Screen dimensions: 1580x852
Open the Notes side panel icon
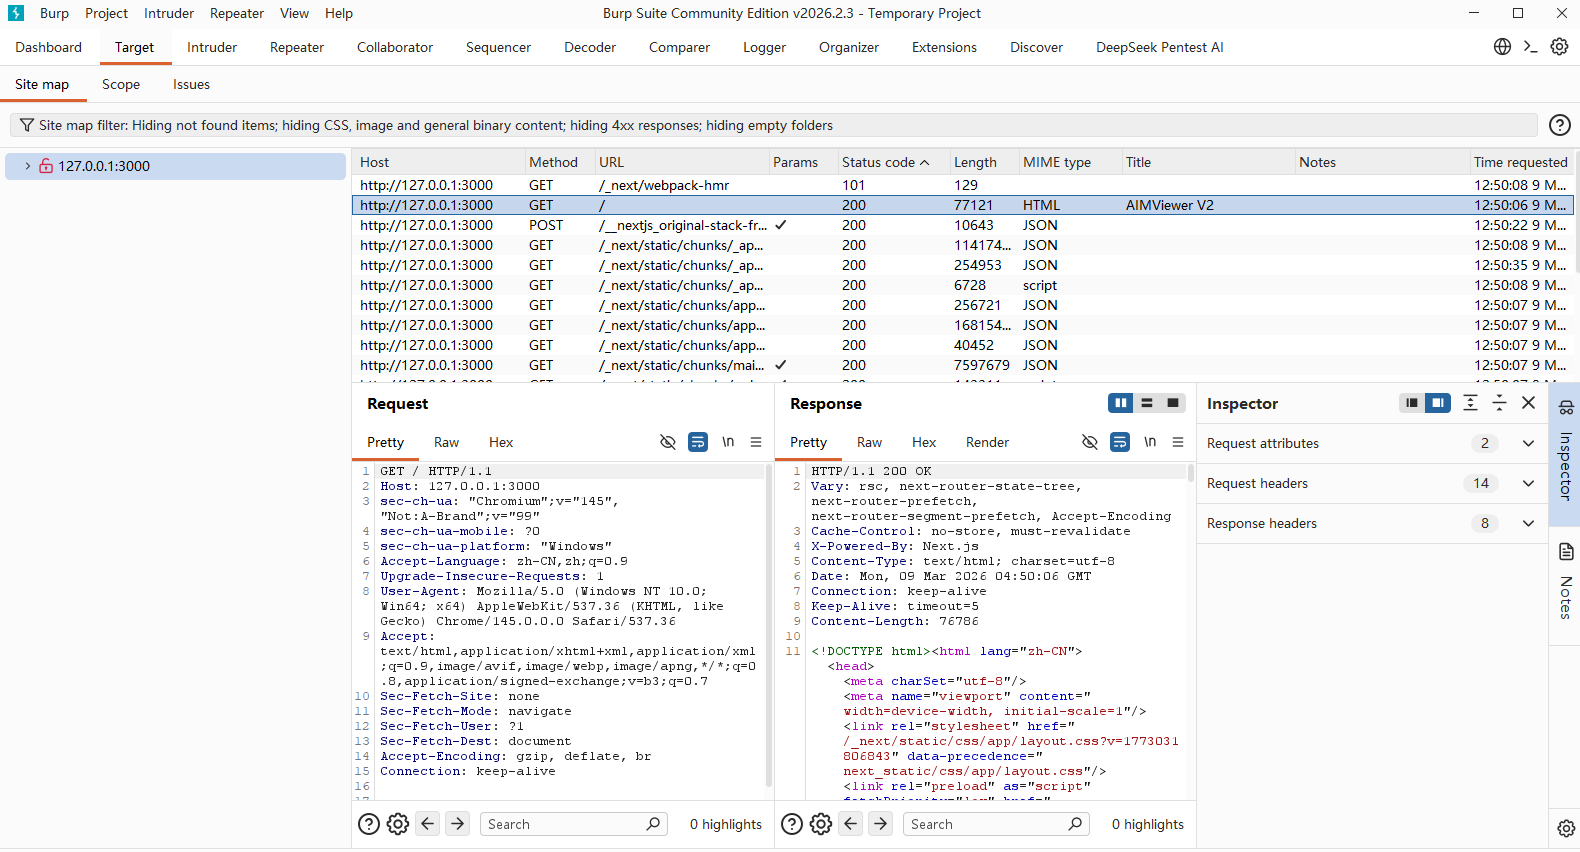[1566, 552]
